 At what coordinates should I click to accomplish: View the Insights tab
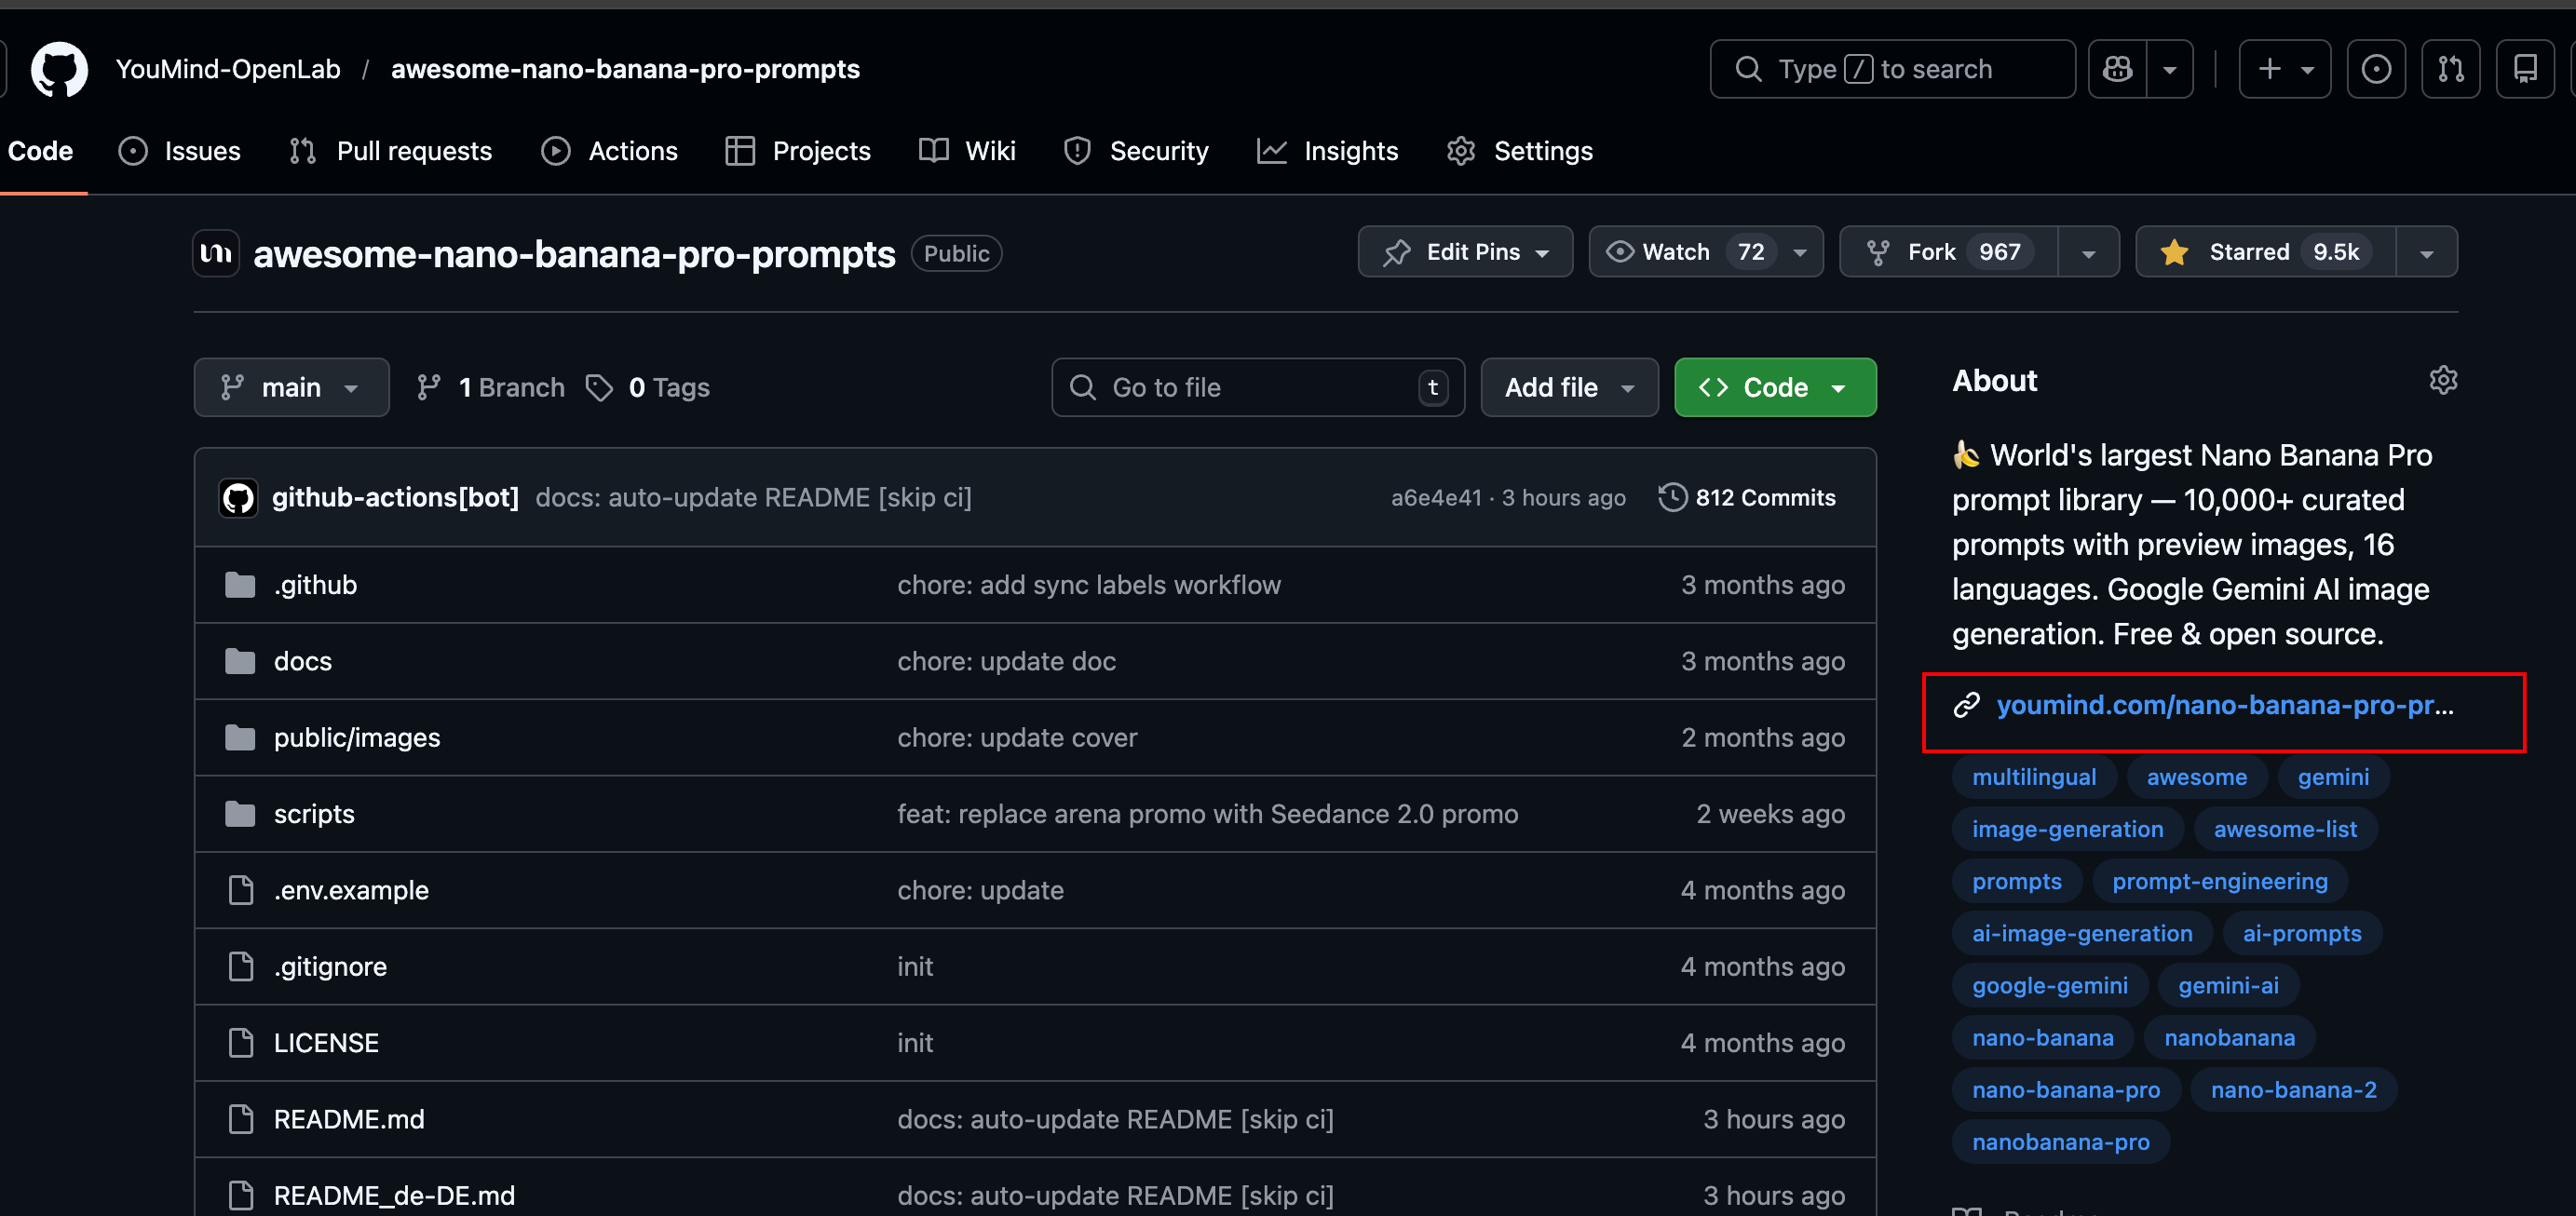click(1328, 151)
